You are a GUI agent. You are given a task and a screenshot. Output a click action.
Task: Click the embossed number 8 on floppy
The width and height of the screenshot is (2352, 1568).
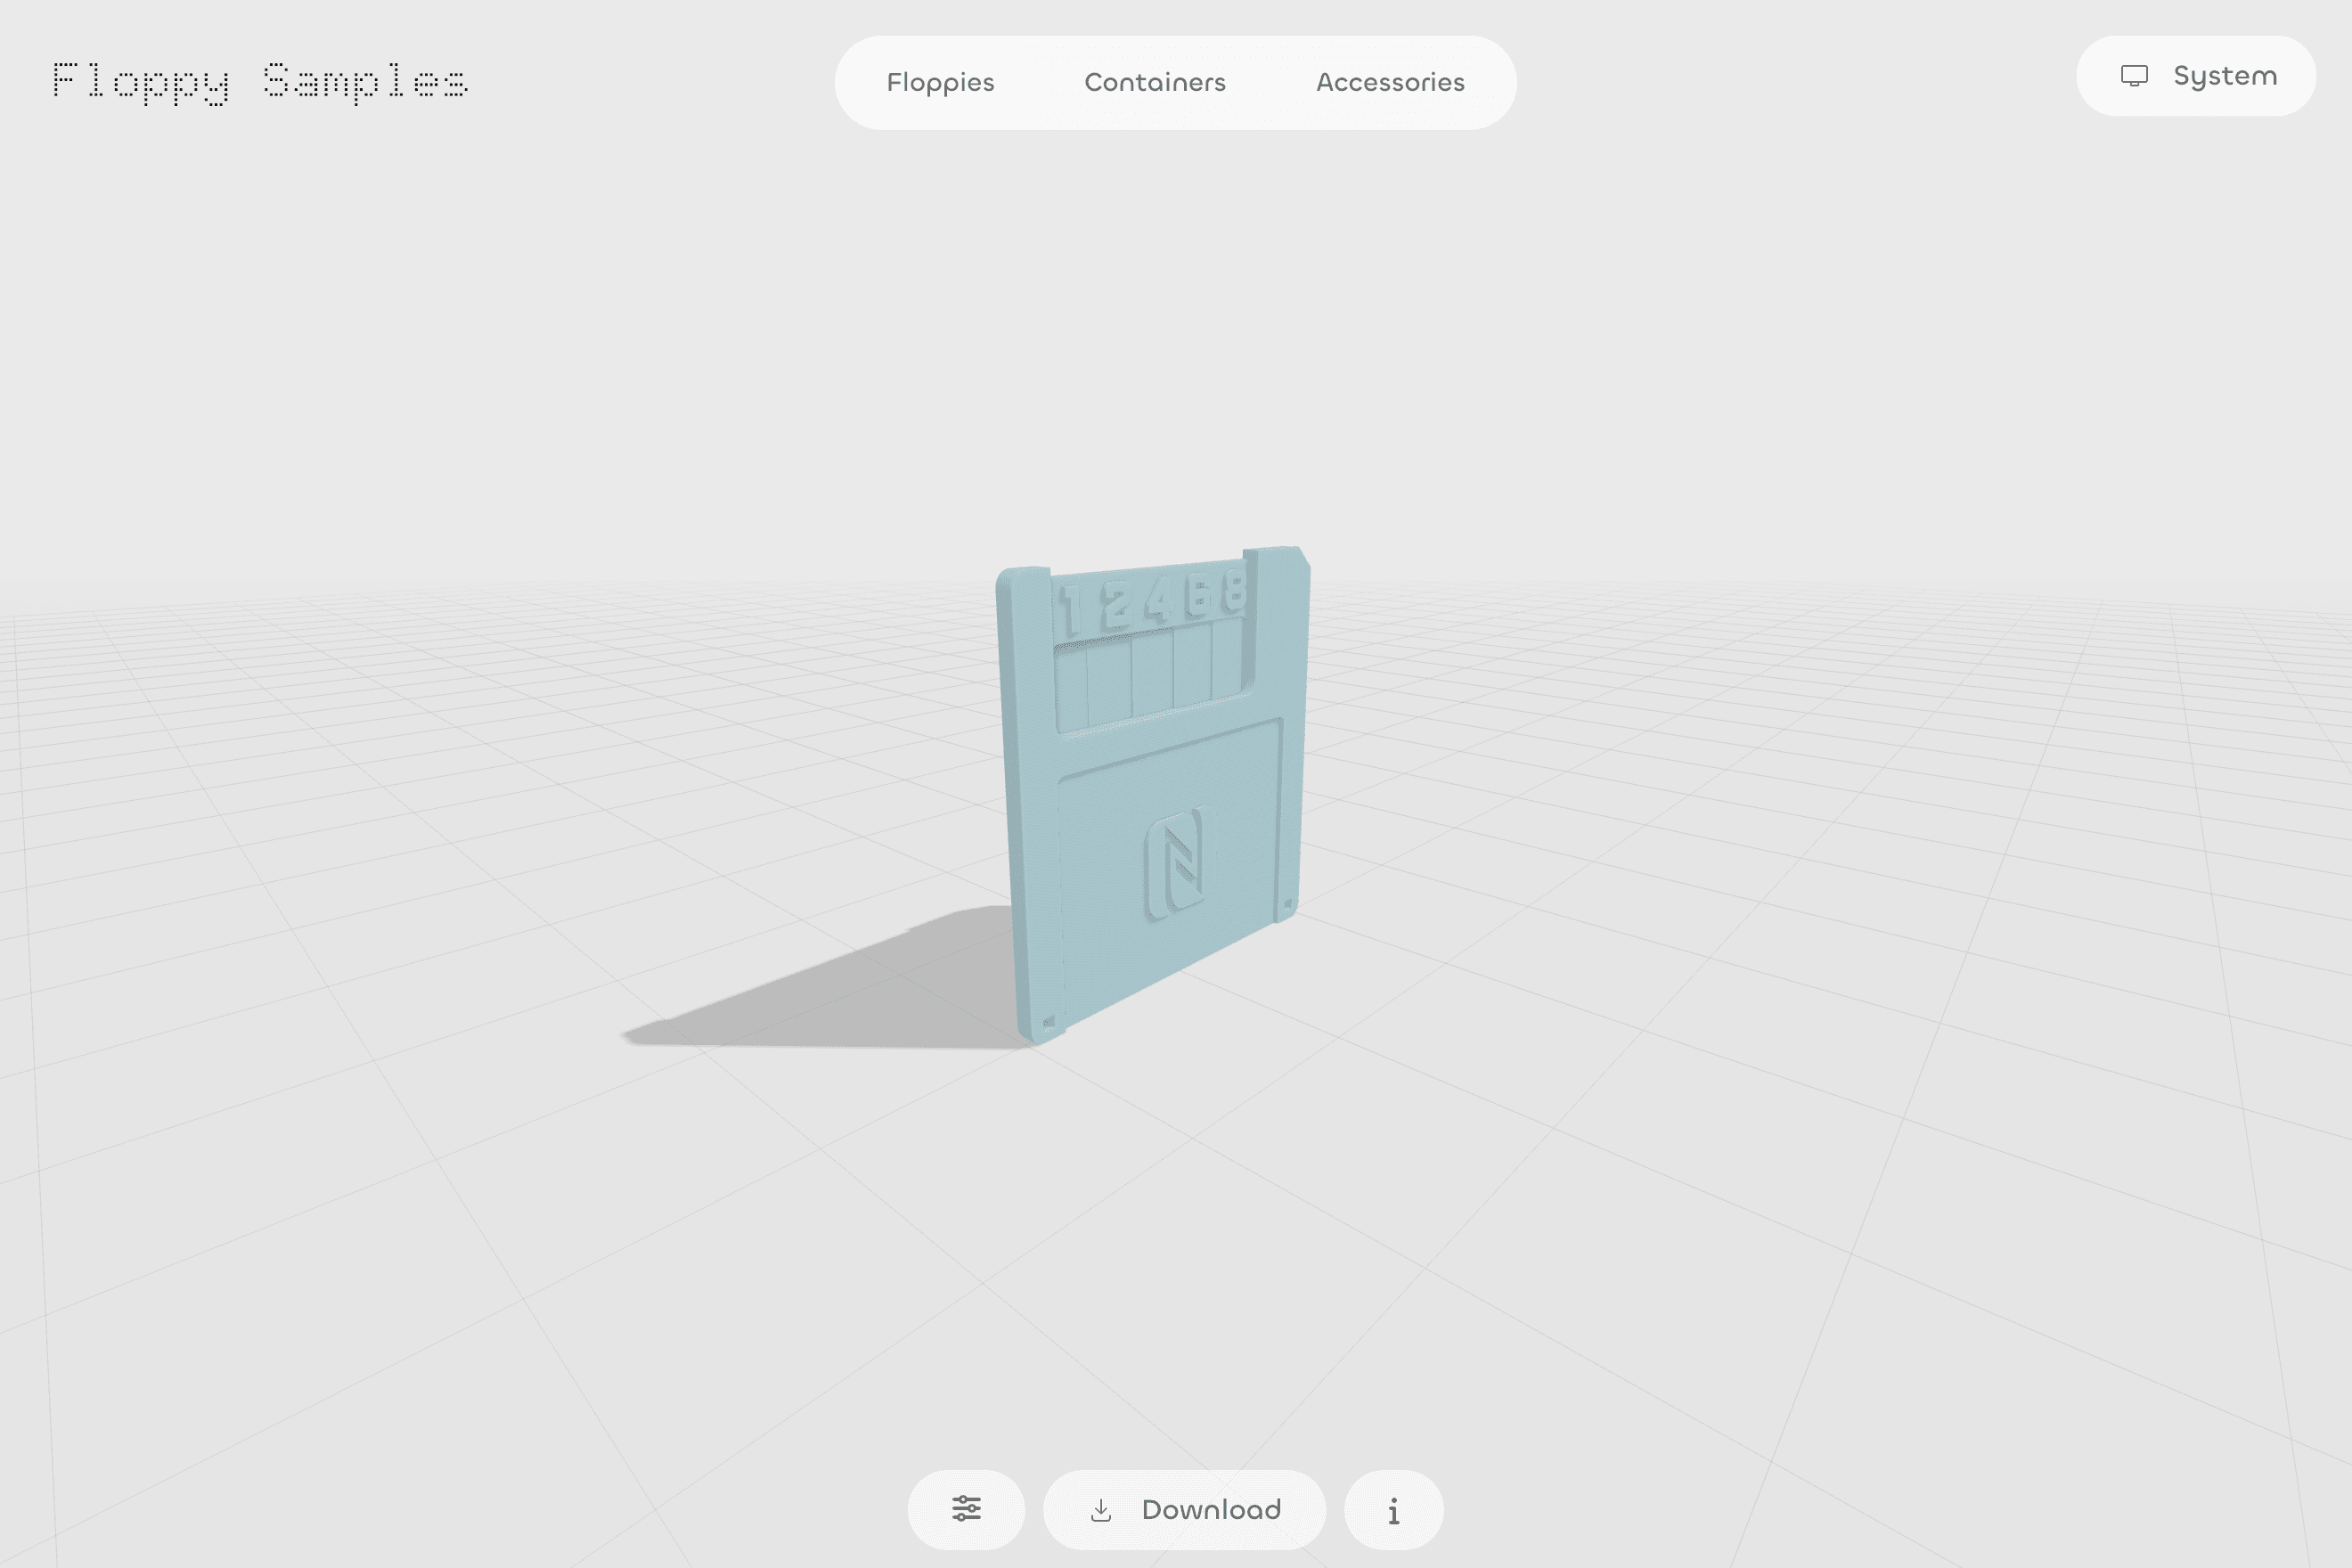[x=1235, y=589]
